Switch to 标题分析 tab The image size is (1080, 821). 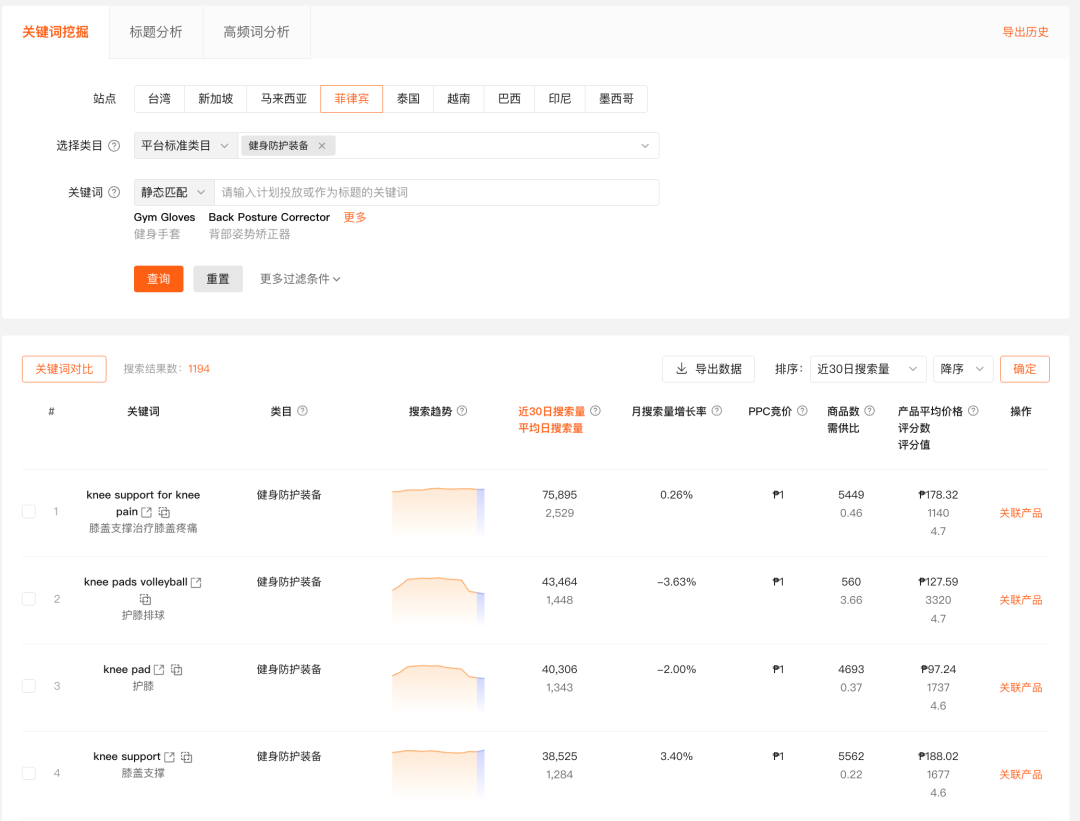(156, 32)
